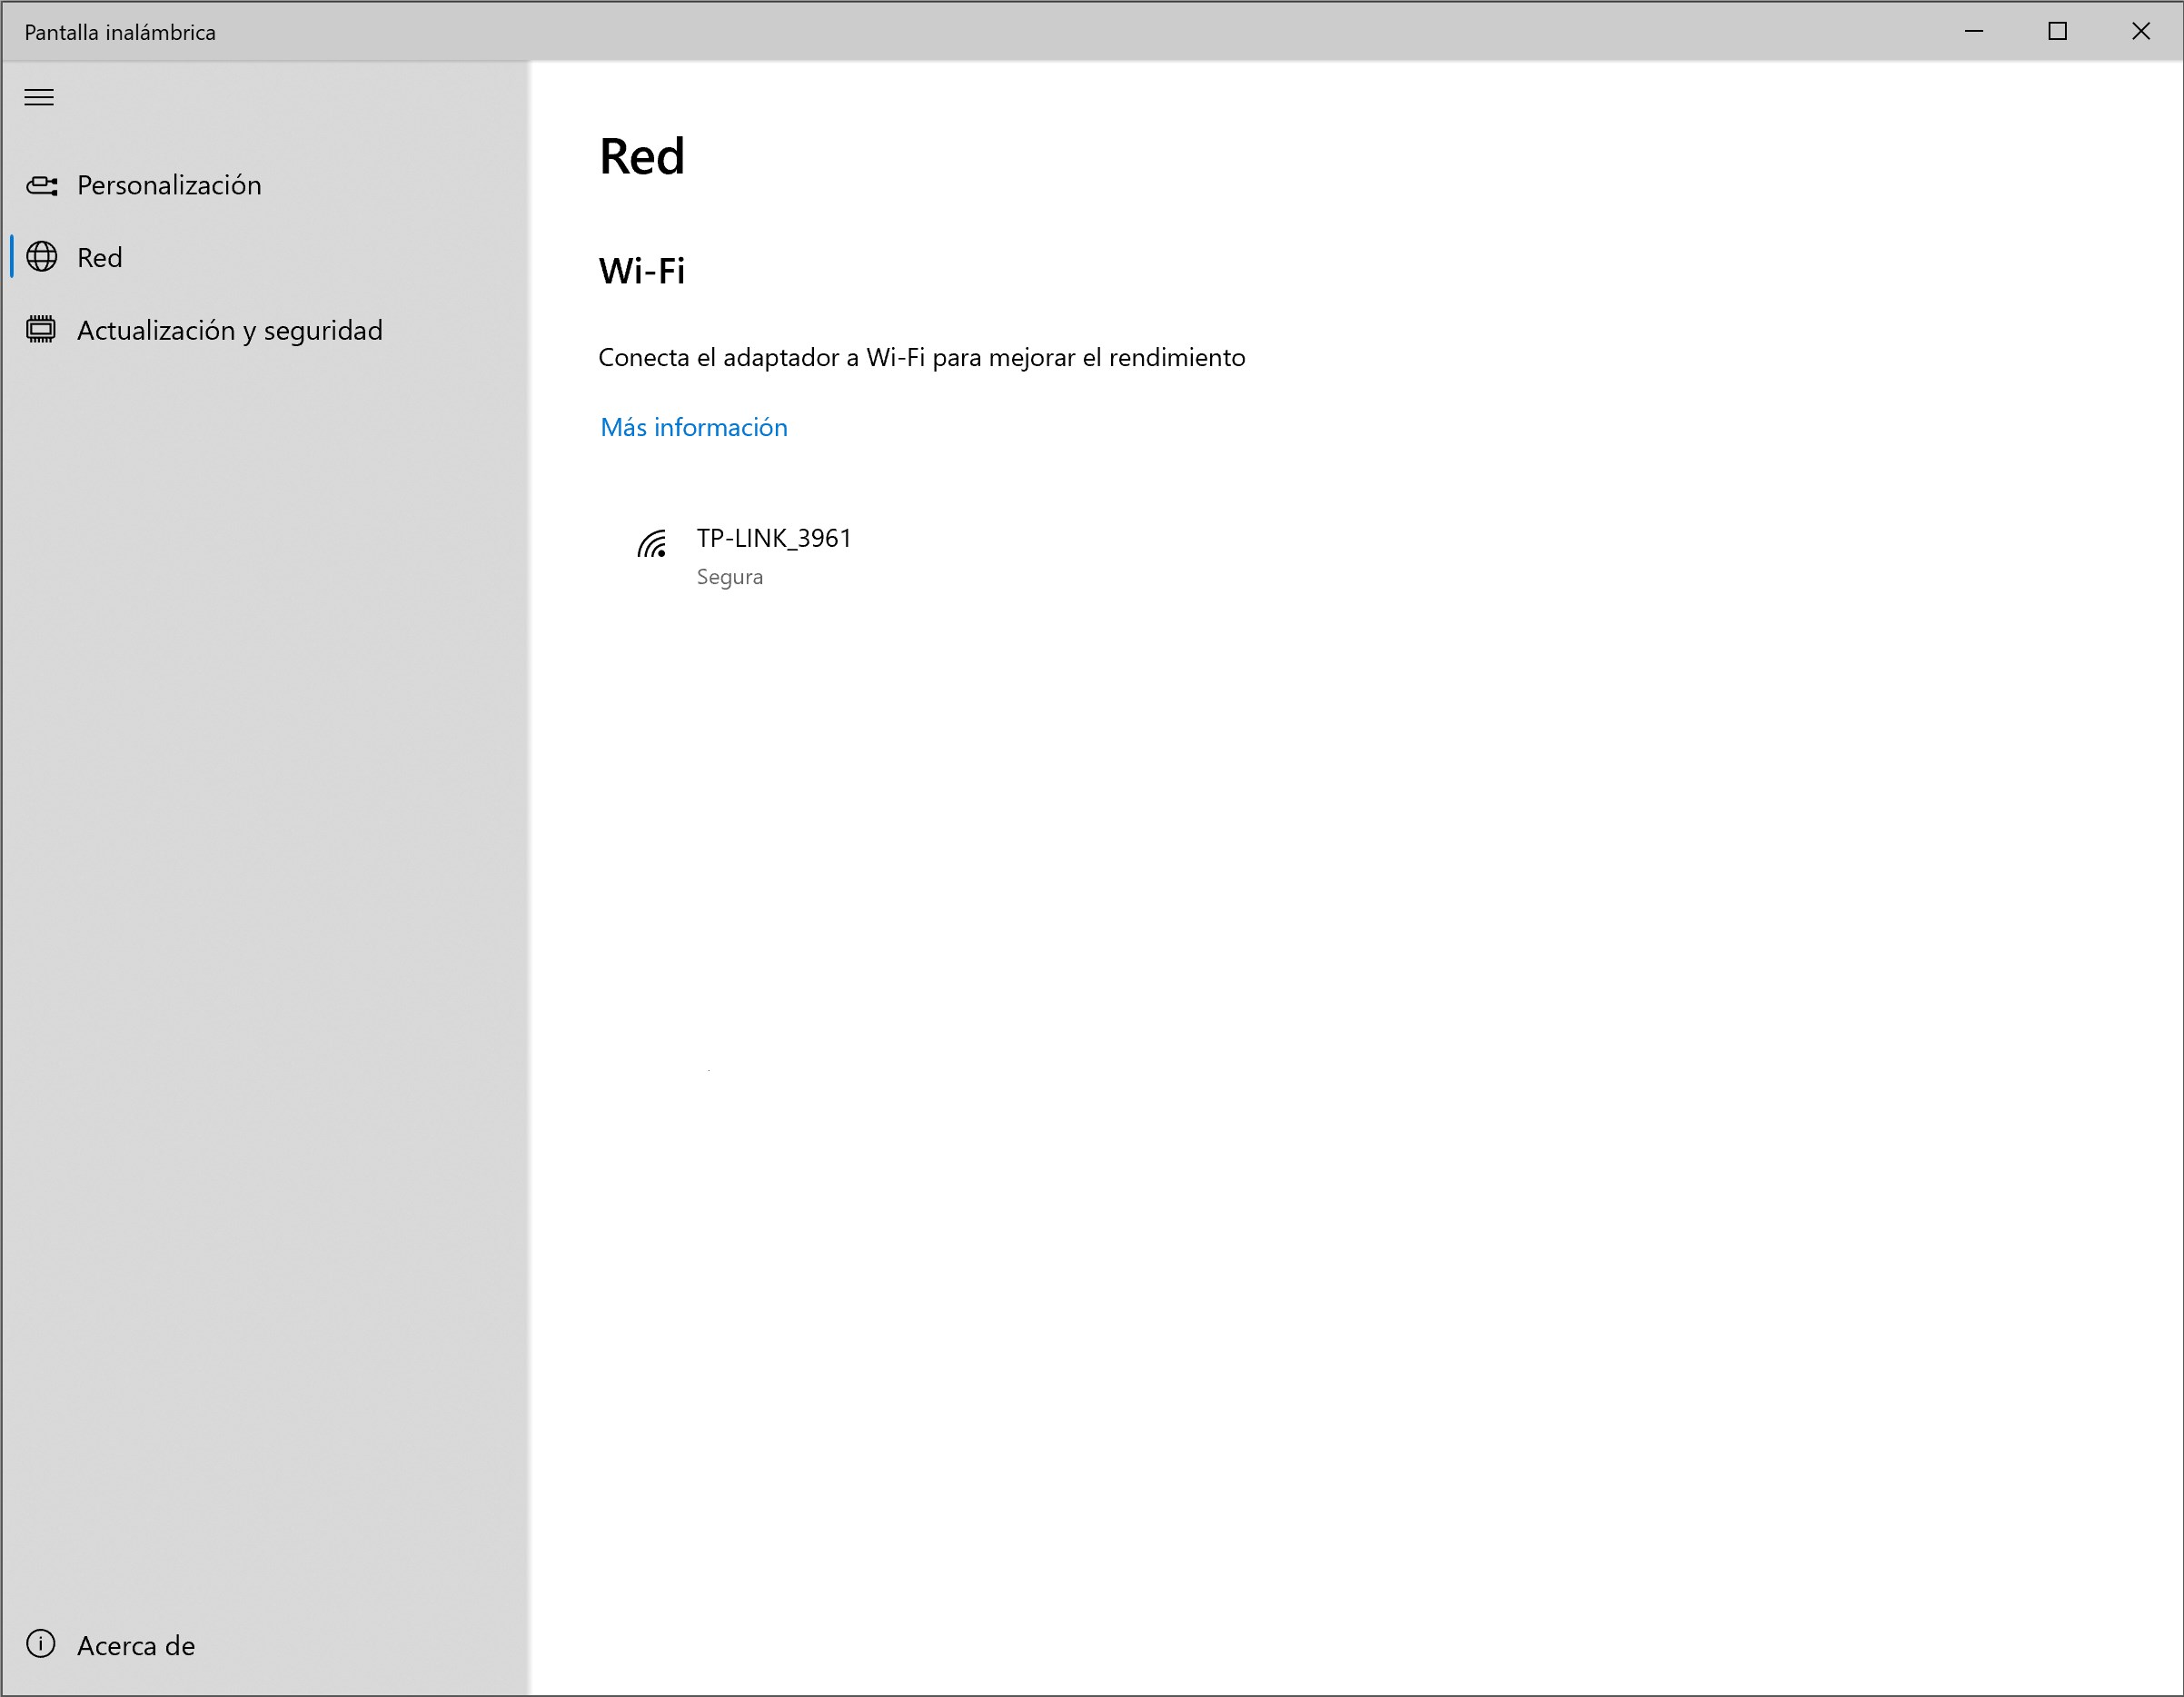
Task: Click the Acerca de info icon
Action: [41, 1644]
